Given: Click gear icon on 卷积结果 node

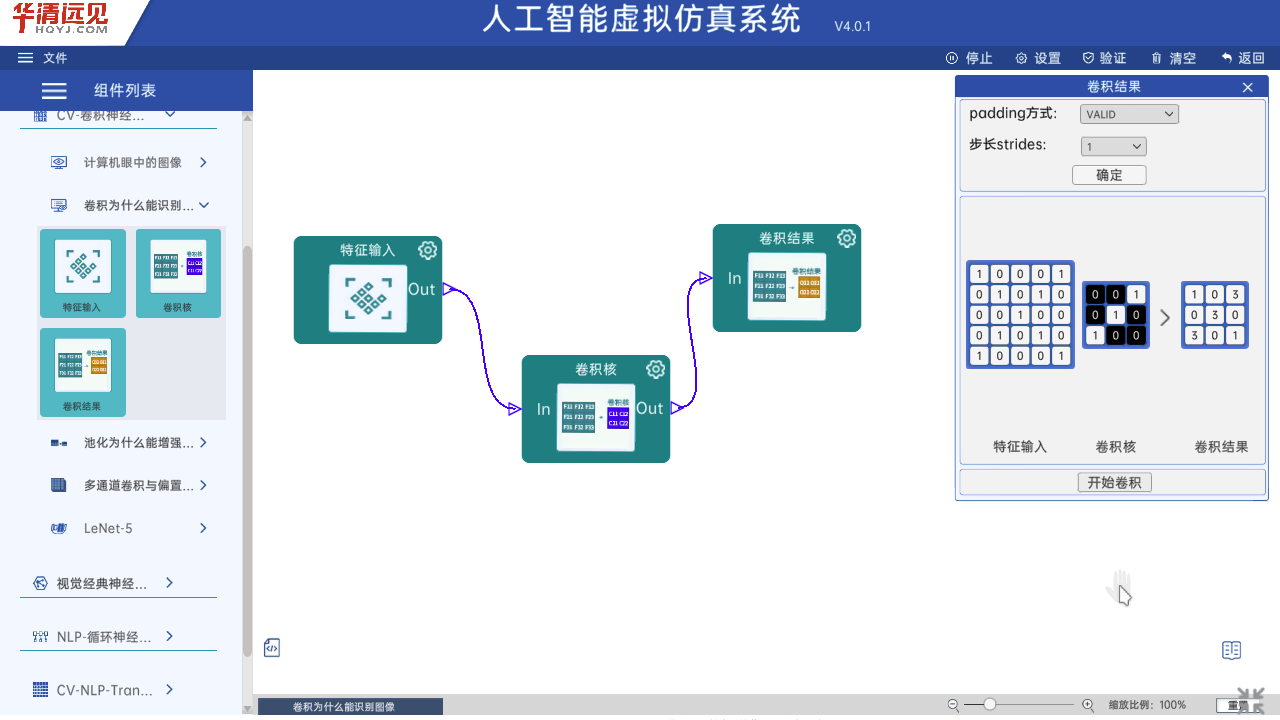Looking at the screenshot, I should pyautogui.click(x=846, y=238).
